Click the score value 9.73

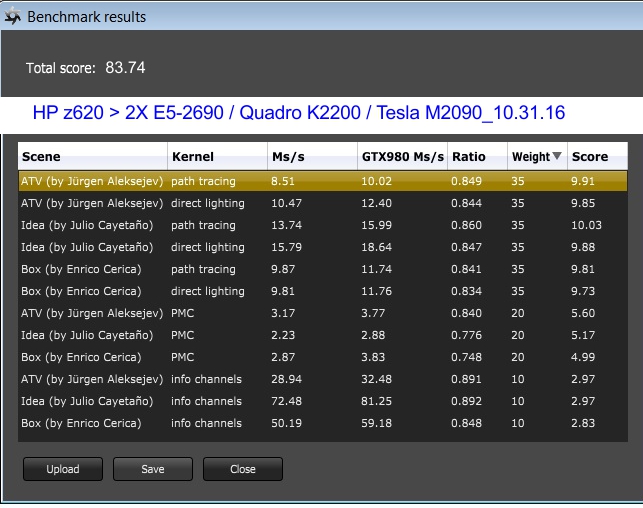pos(583,291)
